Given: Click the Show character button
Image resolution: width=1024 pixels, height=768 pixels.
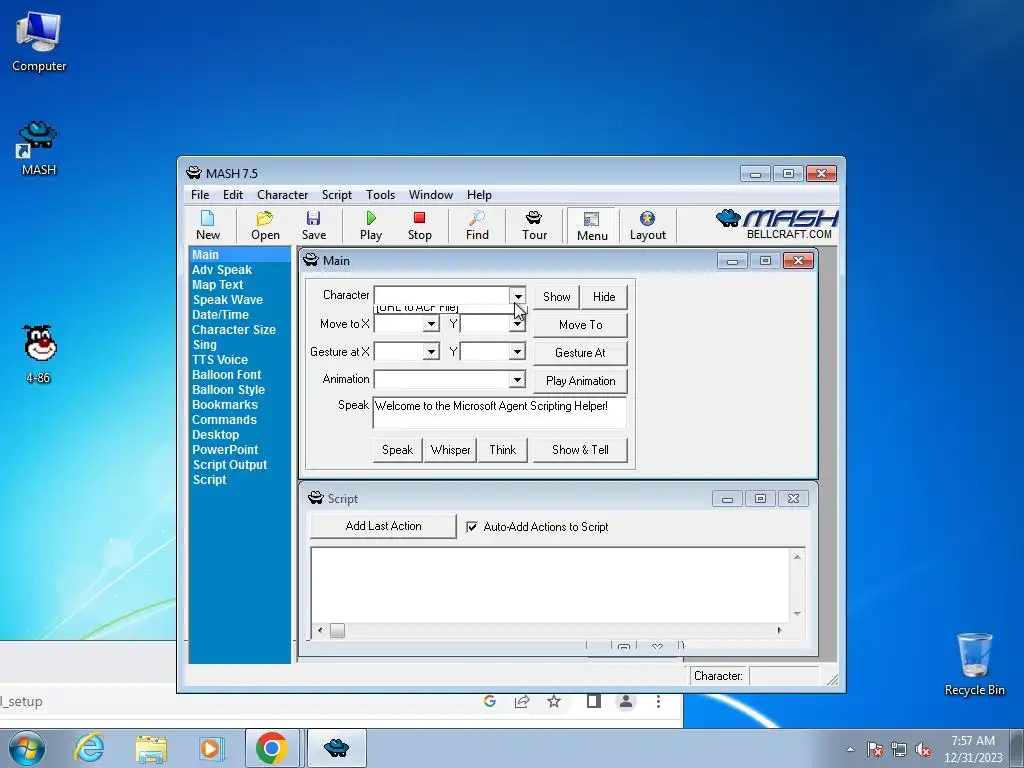Looking at the screenshot, I should coord(556,296).
